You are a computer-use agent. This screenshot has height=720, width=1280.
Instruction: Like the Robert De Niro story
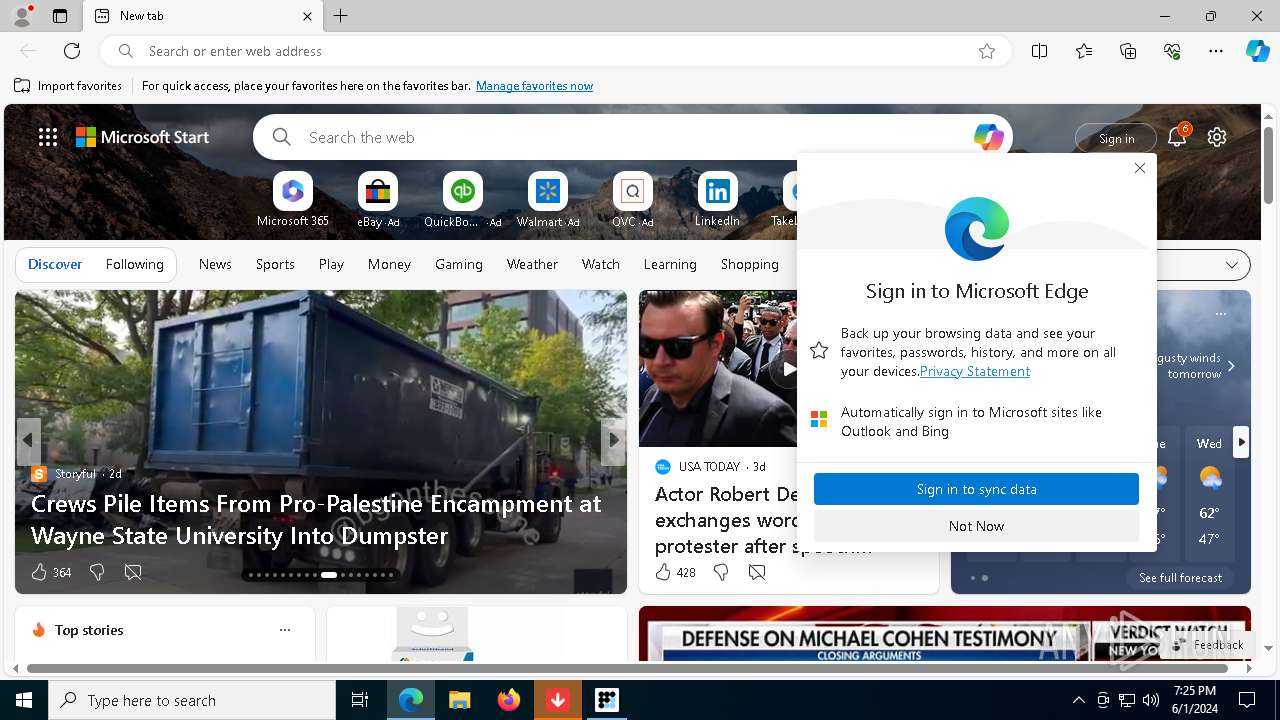click(x=675, y=572)
